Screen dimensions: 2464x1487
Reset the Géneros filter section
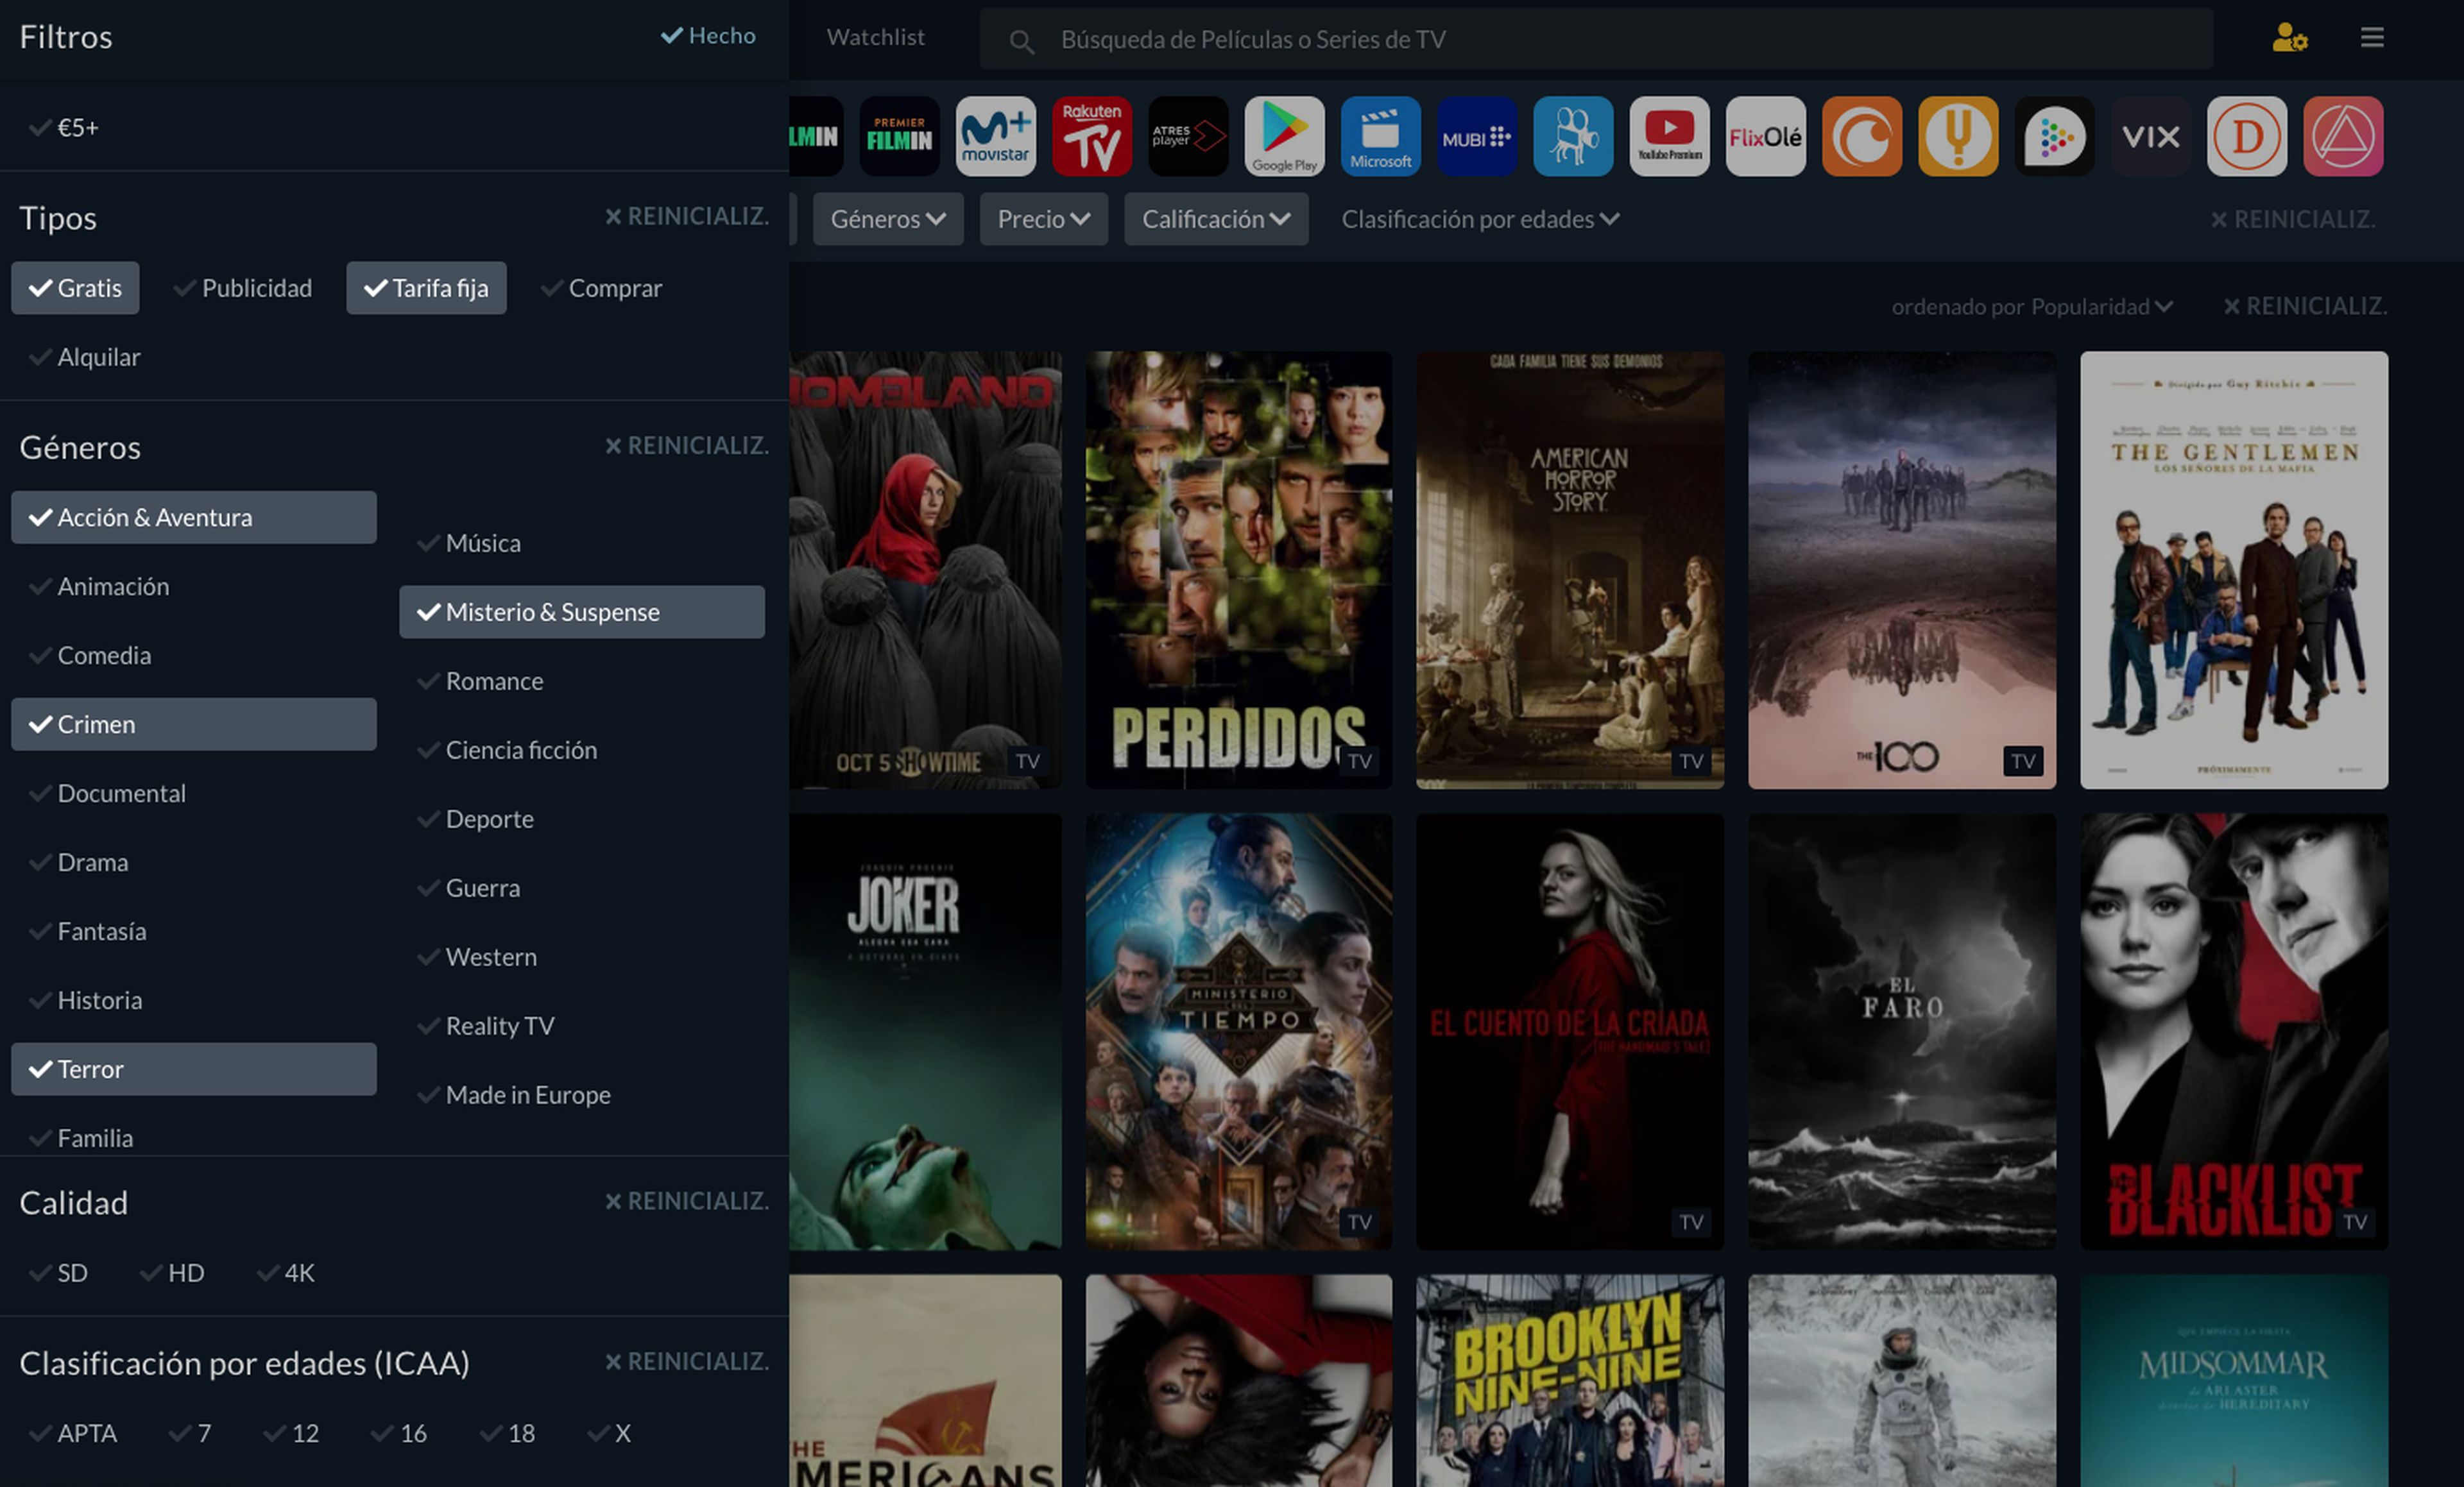click(687, 445)
